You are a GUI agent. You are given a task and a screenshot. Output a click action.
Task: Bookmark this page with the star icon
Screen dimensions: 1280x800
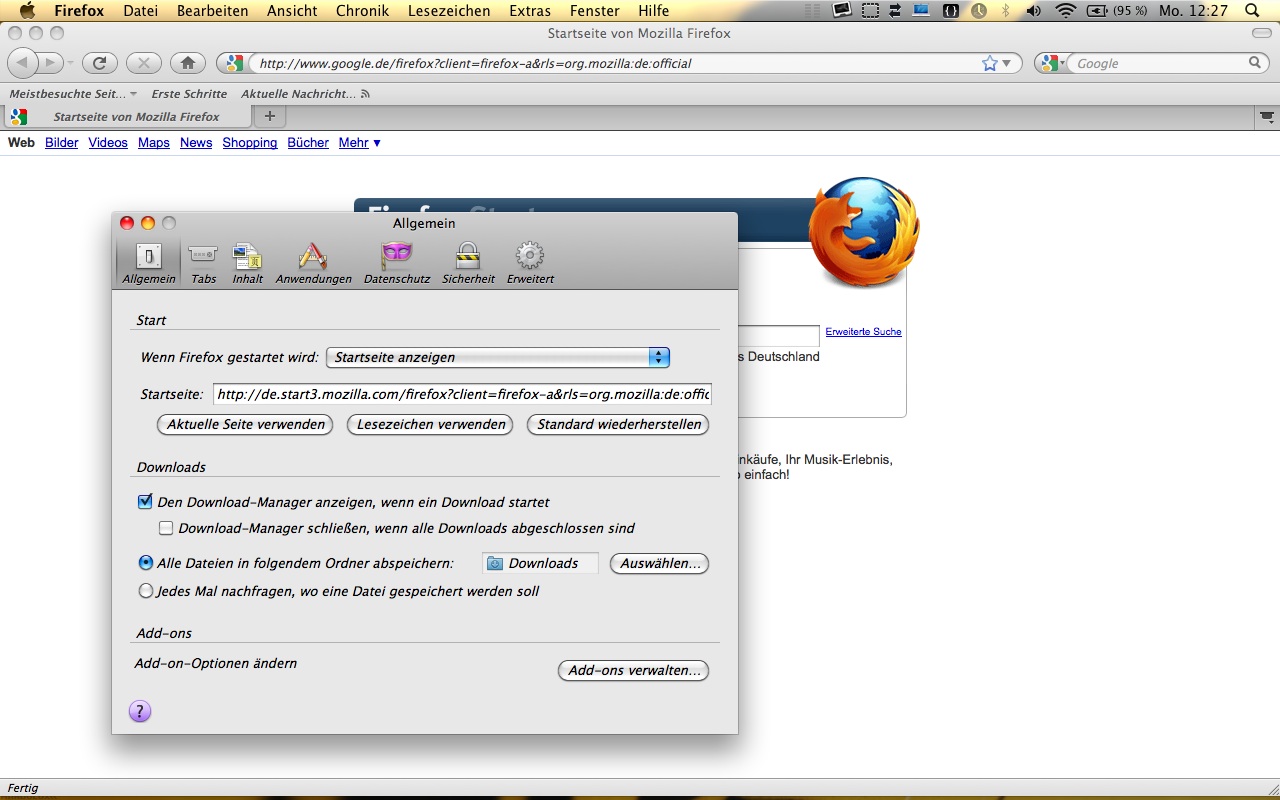point(990,63)
